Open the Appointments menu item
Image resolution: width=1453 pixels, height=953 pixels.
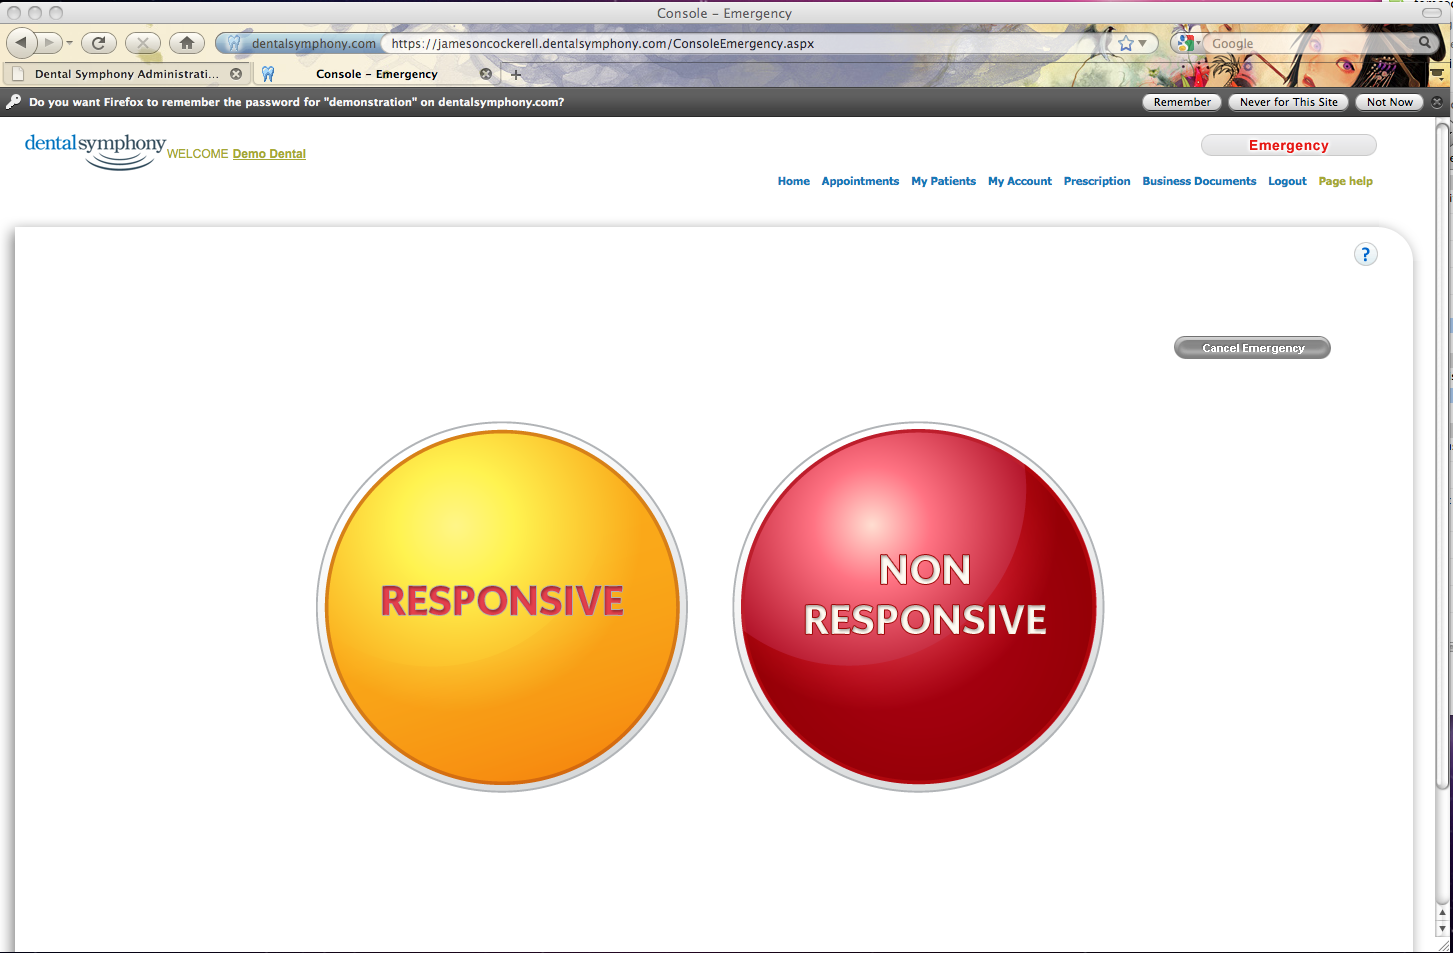click(x=860, y=181)
